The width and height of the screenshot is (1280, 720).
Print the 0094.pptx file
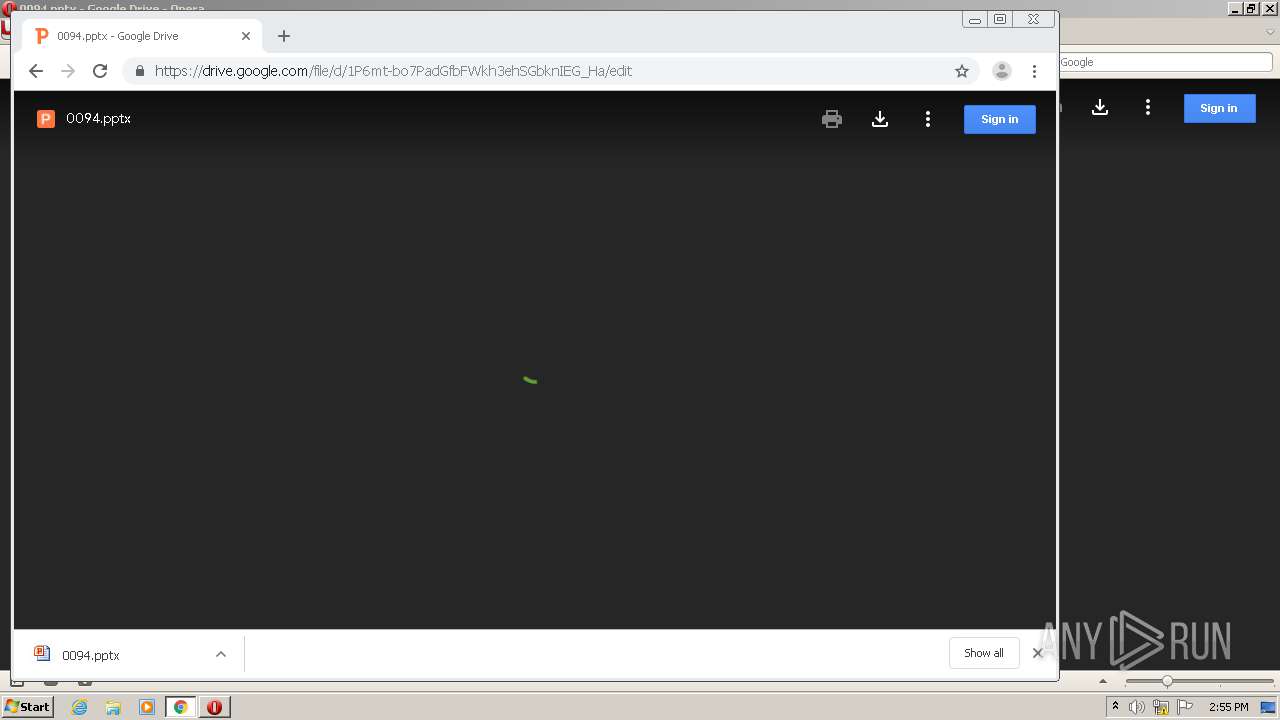832,119
